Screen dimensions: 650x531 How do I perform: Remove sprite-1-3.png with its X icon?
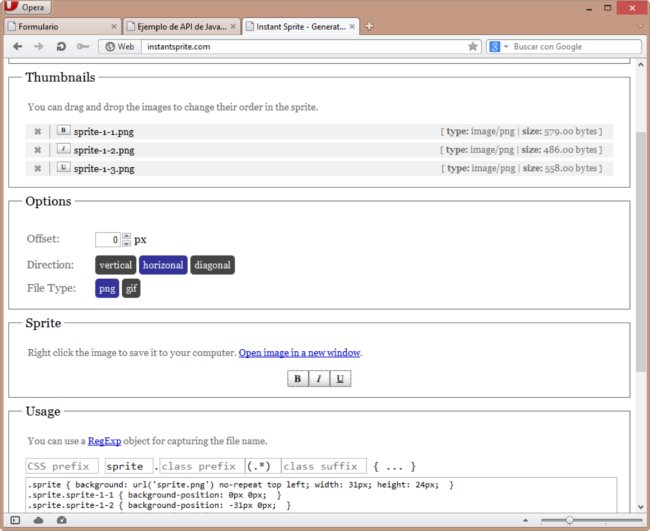pyautogui.click(x=38, y=168)
